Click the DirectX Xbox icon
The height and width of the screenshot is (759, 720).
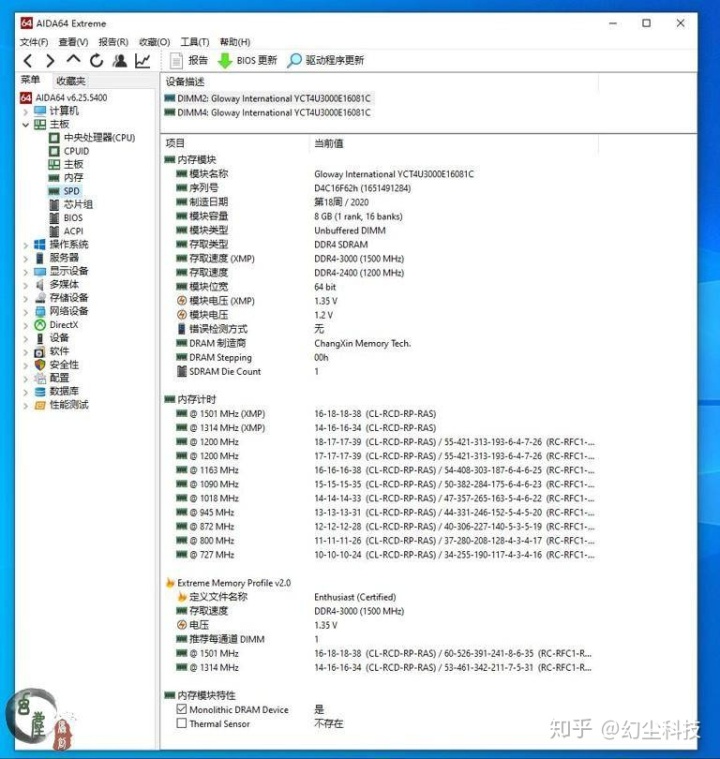pos(40,325)
